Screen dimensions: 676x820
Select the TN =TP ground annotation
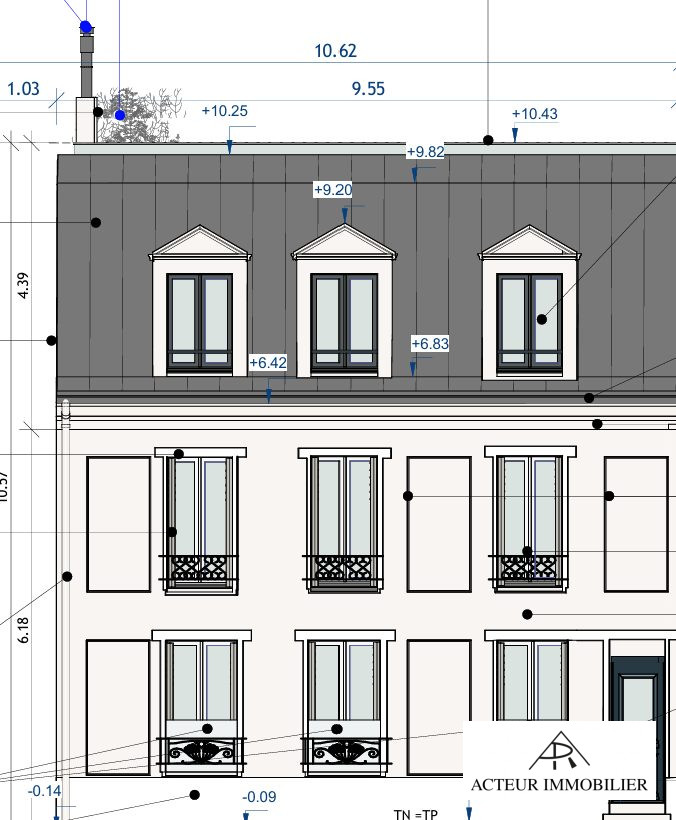[x=415, y=813]
